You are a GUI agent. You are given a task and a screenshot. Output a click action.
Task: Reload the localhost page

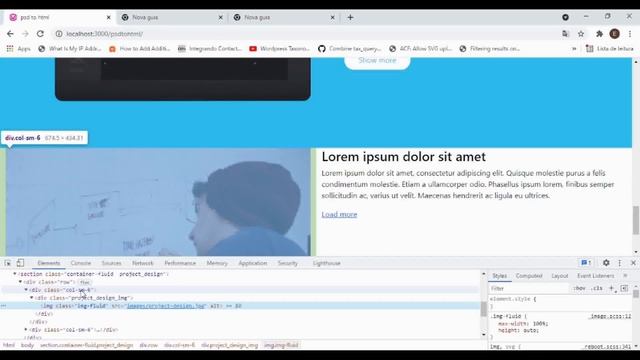[40, 34]
